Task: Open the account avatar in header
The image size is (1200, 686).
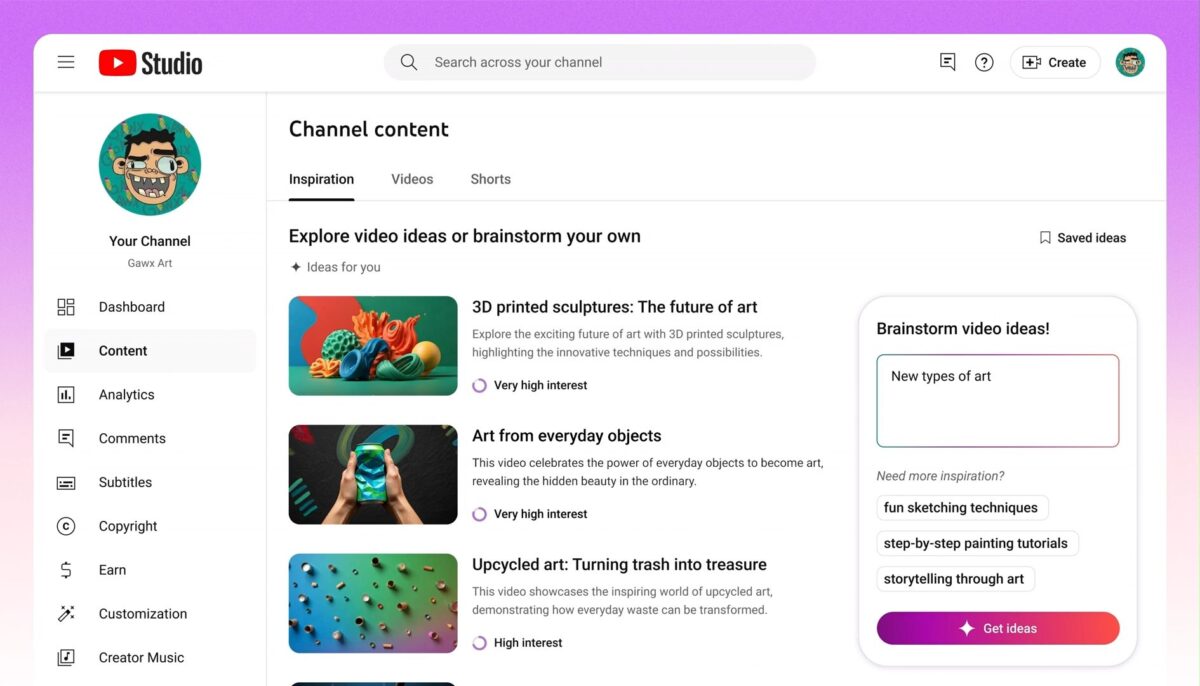Action: [x=1130, y=62]
